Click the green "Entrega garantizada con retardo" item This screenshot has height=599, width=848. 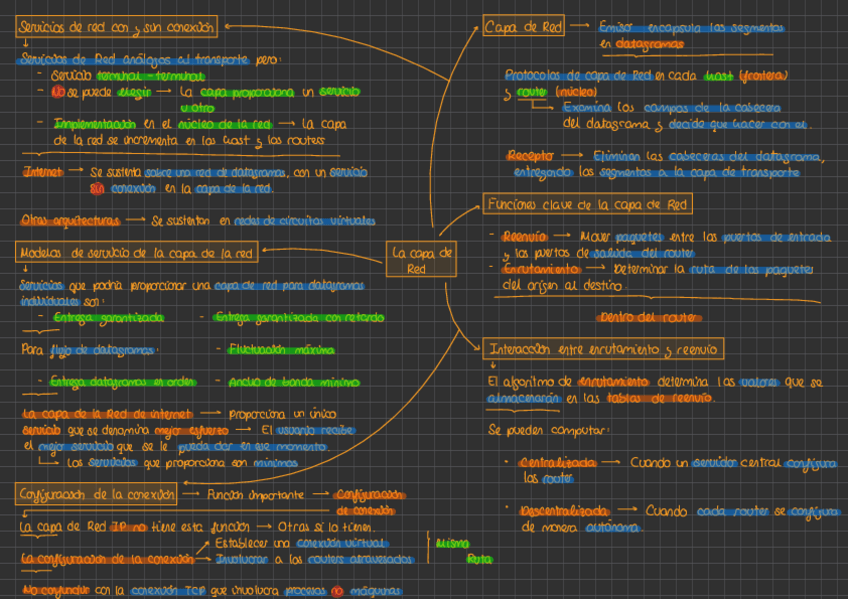point(299,318)
